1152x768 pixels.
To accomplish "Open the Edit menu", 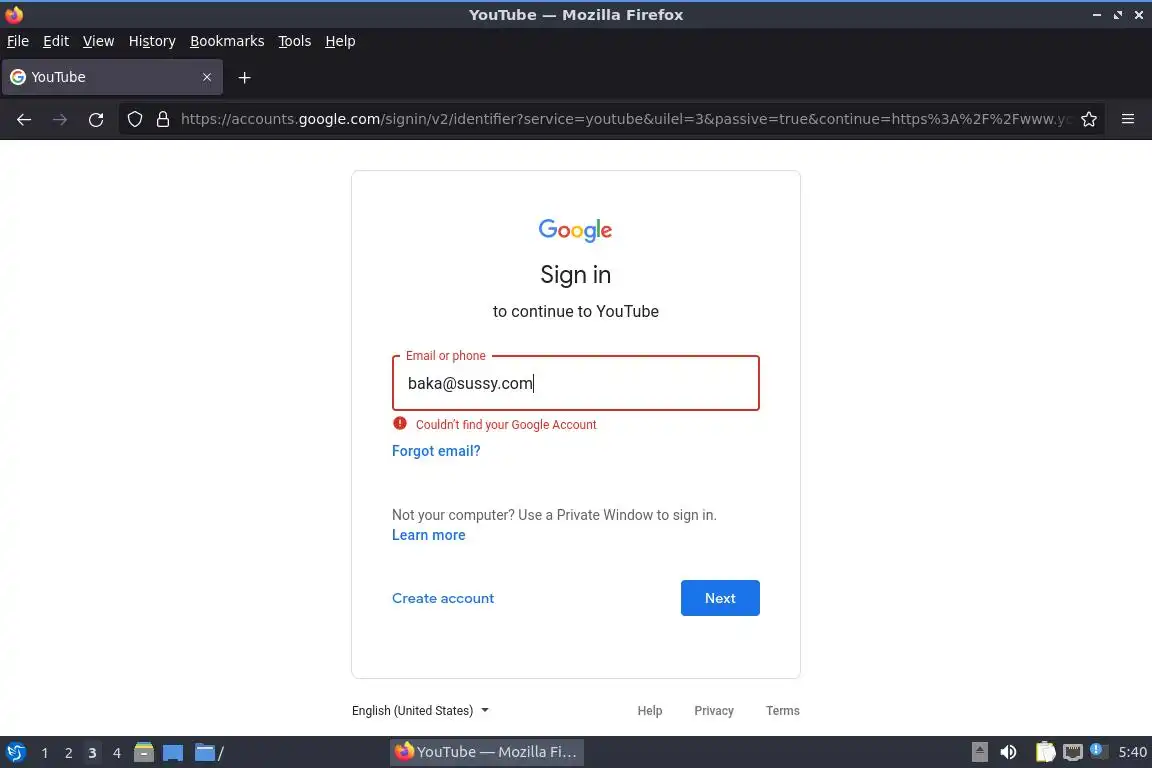I will pos(56,41).
